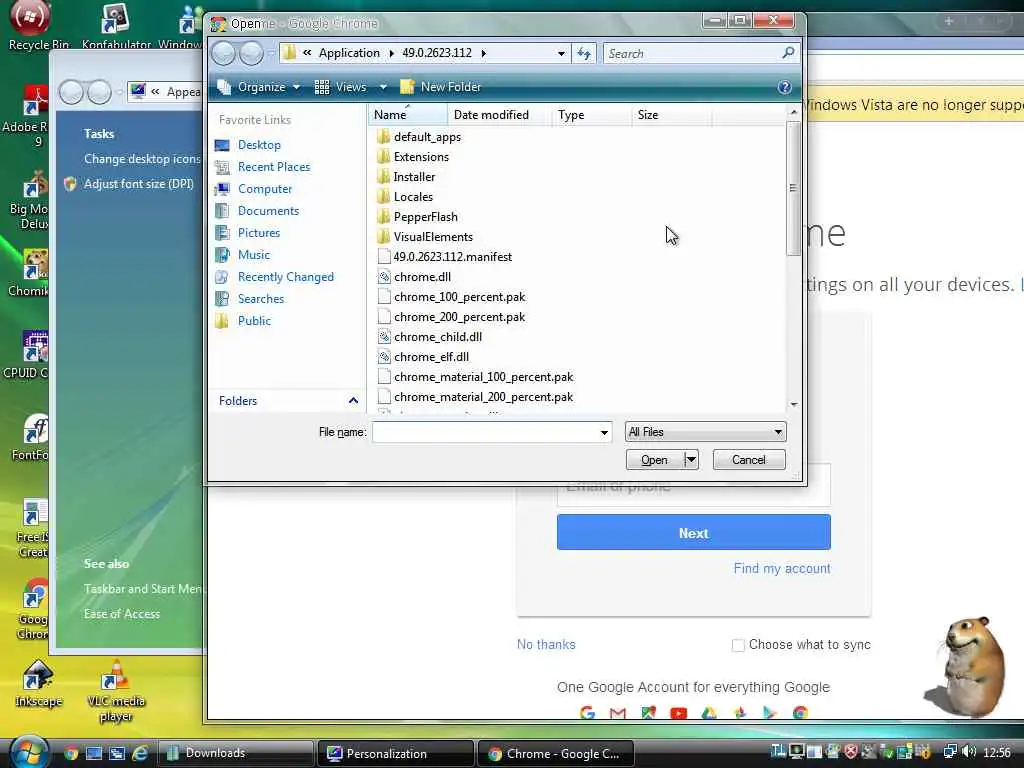
Task: Click the search magnifier icon in the Open dialog
Action: (x=788, y=53)
